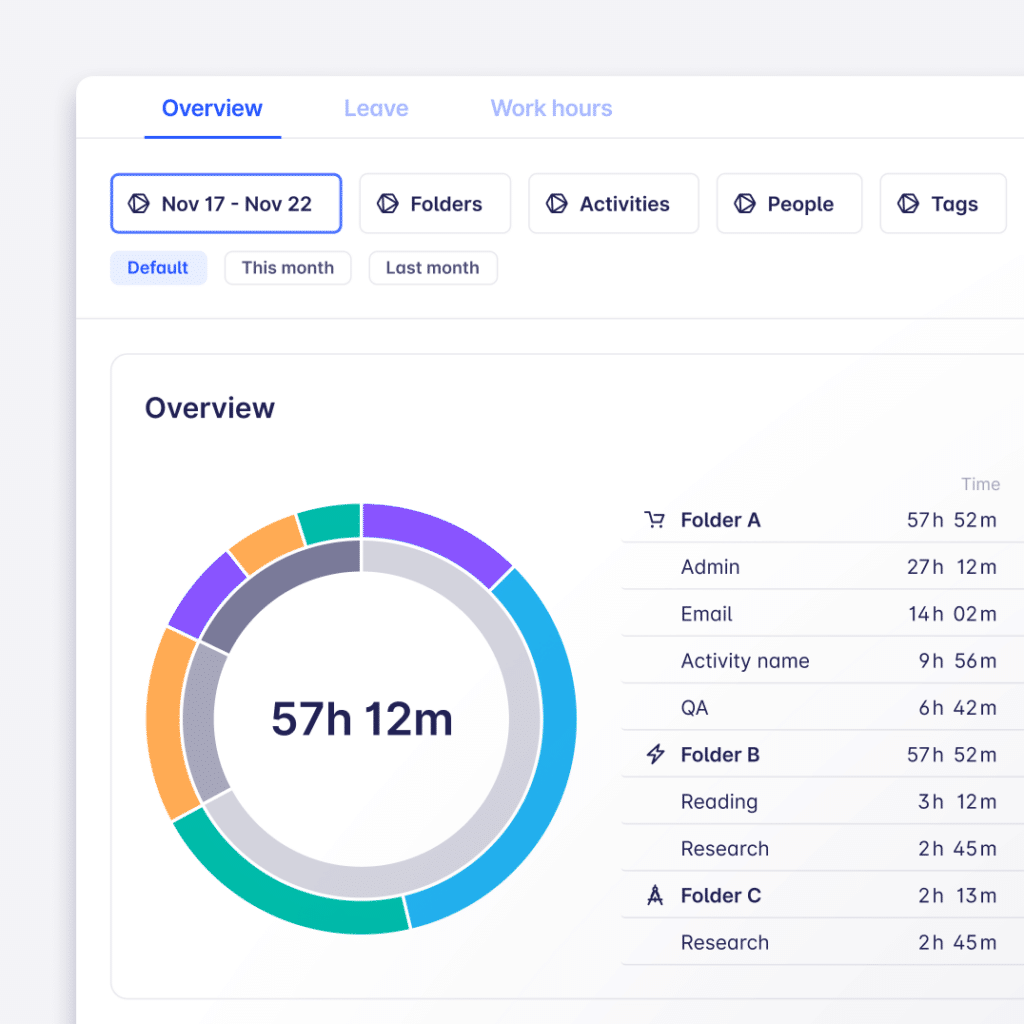
Task: Open the Nov 17 - Nov 22 date picker
Action: pos(226,204)
